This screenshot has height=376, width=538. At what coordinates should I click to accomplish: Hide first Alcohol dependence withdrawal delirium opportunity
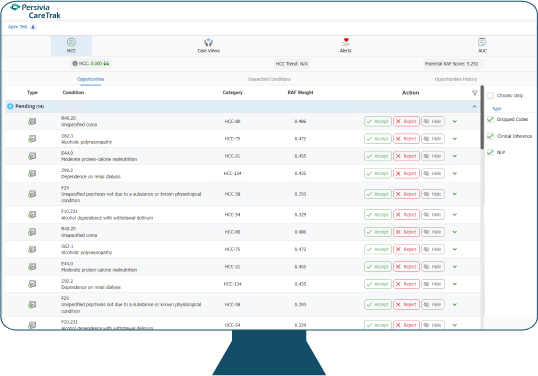click(433, 215)
